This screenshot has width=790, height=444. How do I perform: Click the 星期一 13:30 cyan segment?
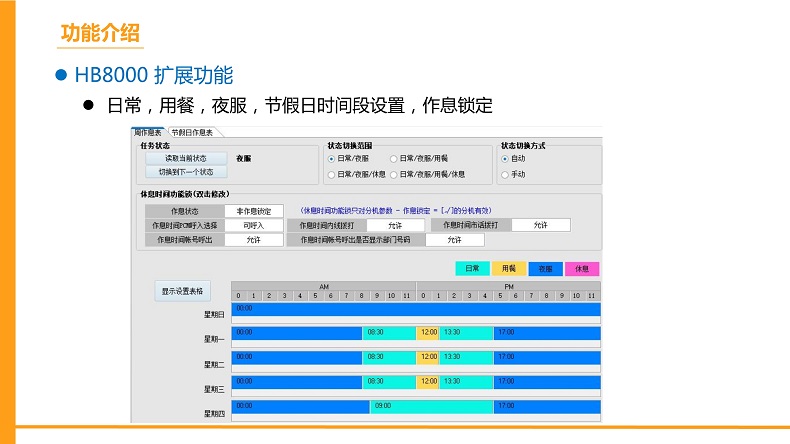(x=467, y=333)
